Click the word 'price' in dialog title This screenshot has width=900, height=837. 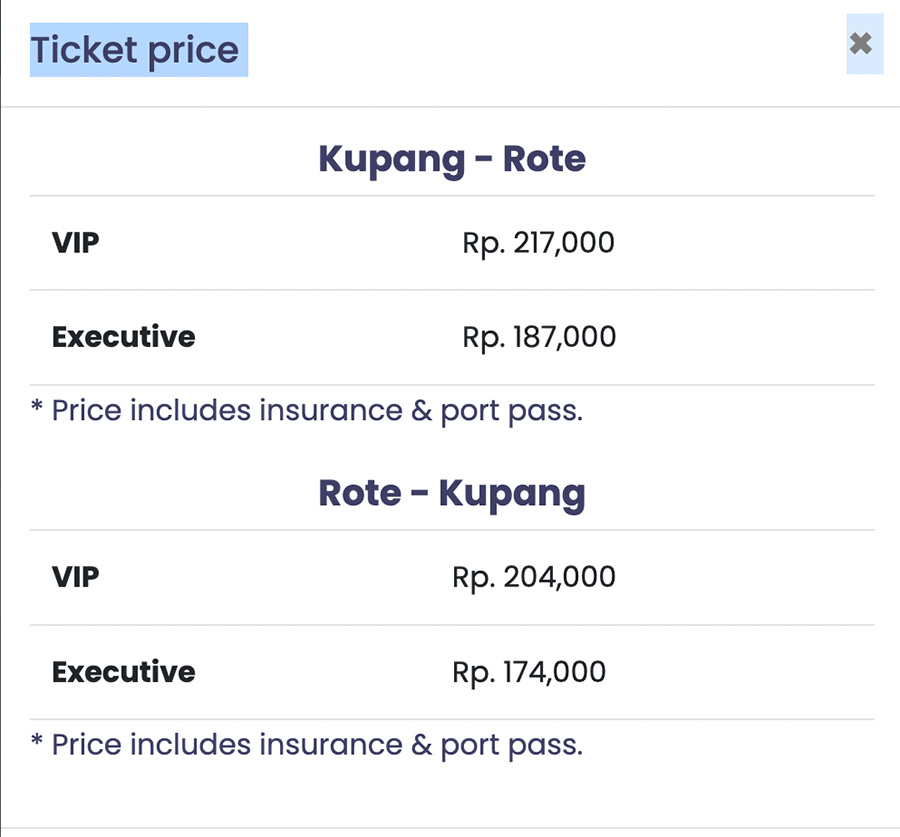coord(193,52)
